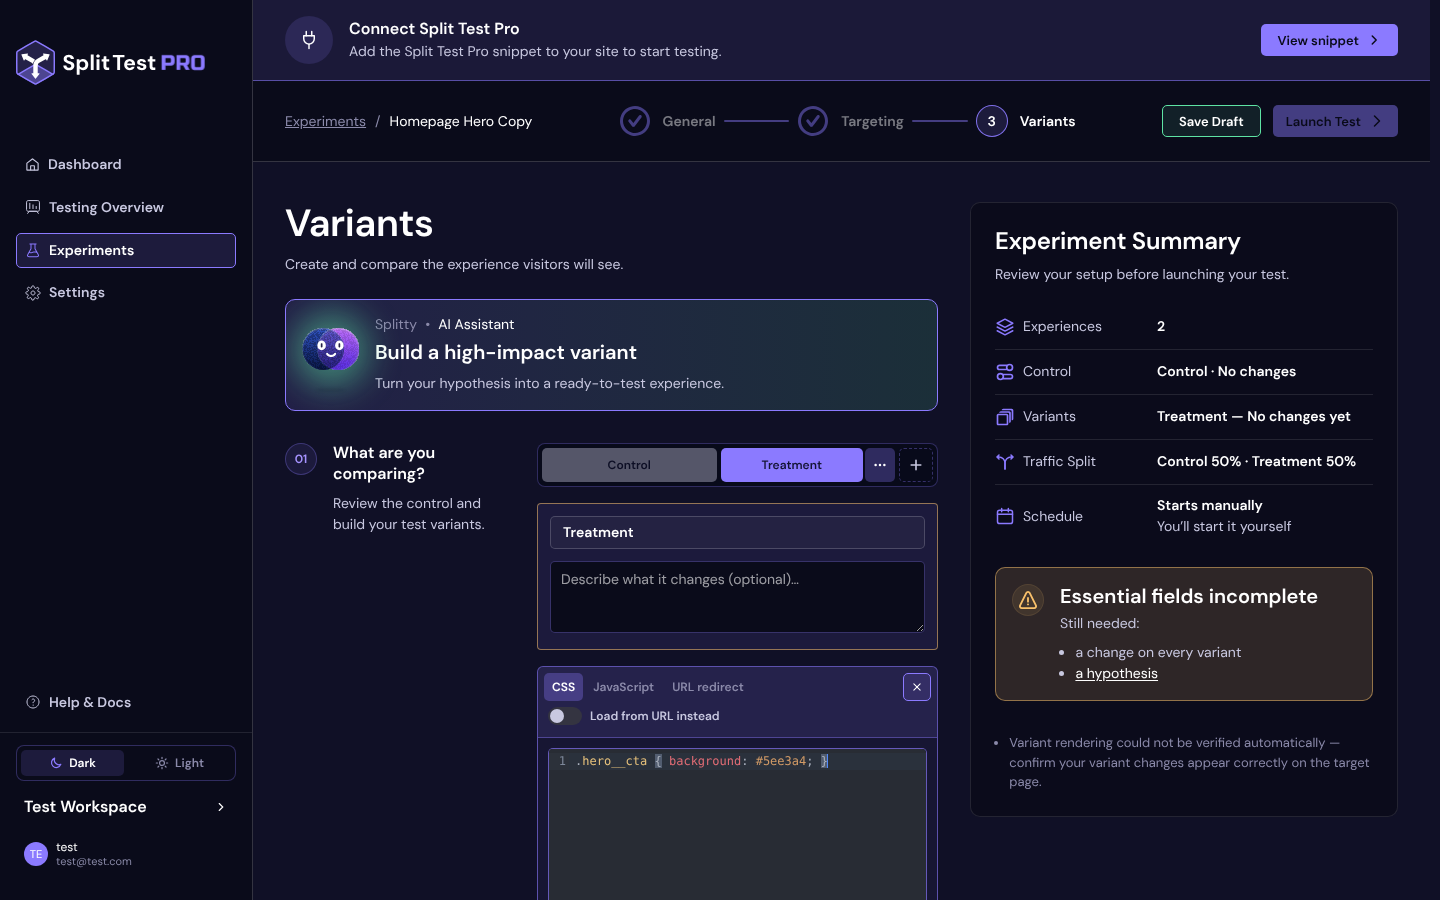Select the Control variant tab

point(629,465)
